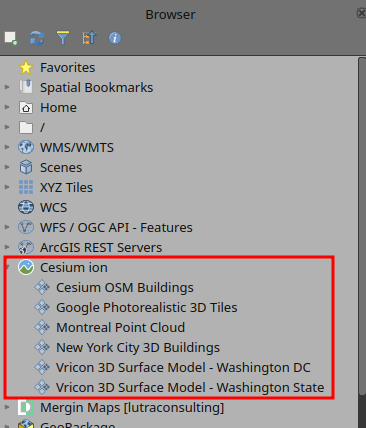Close the Browser panel
The image size is (366, 428).
(x=361, y=13)
